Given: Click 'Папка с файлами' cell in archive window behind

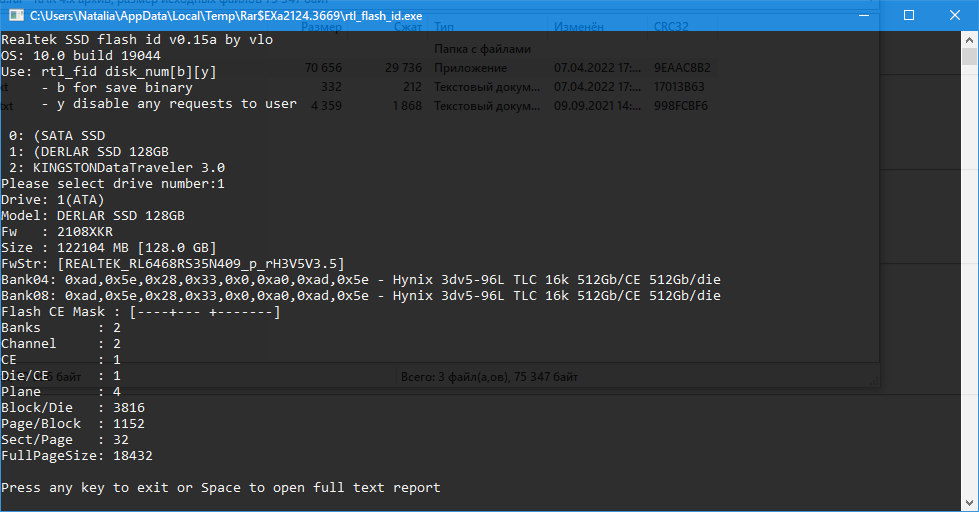Looking at the screenshot, I should pos(483,49).
